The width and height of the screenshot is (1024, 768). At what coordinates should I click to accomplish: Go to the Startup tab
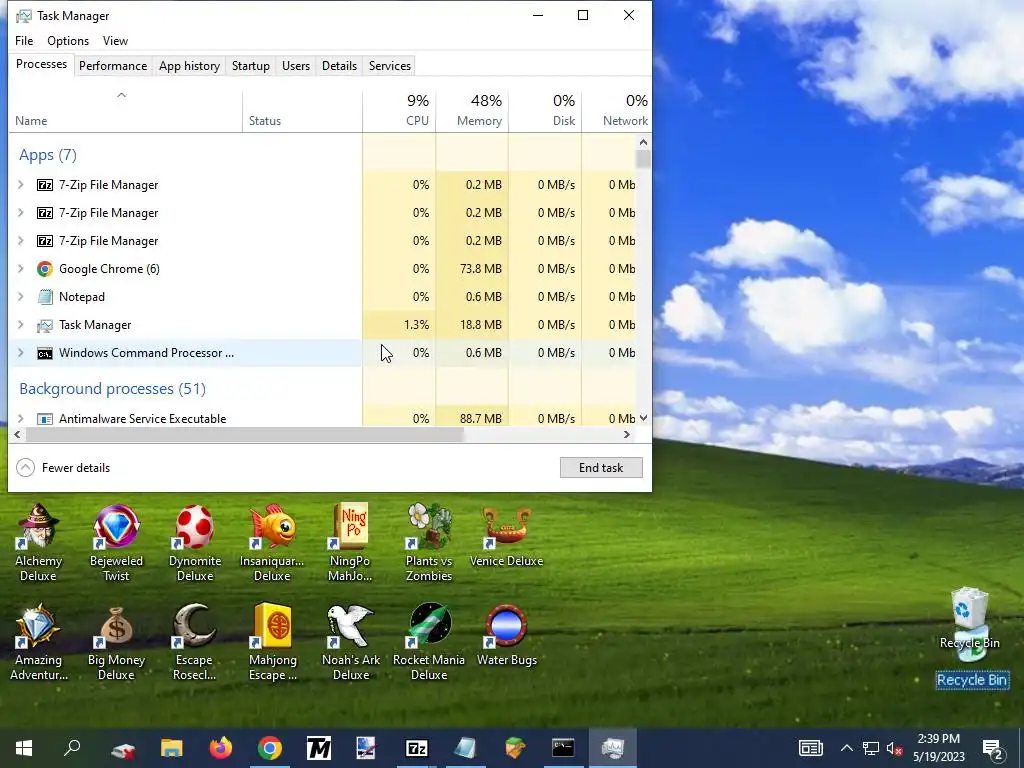pos(251,66)
